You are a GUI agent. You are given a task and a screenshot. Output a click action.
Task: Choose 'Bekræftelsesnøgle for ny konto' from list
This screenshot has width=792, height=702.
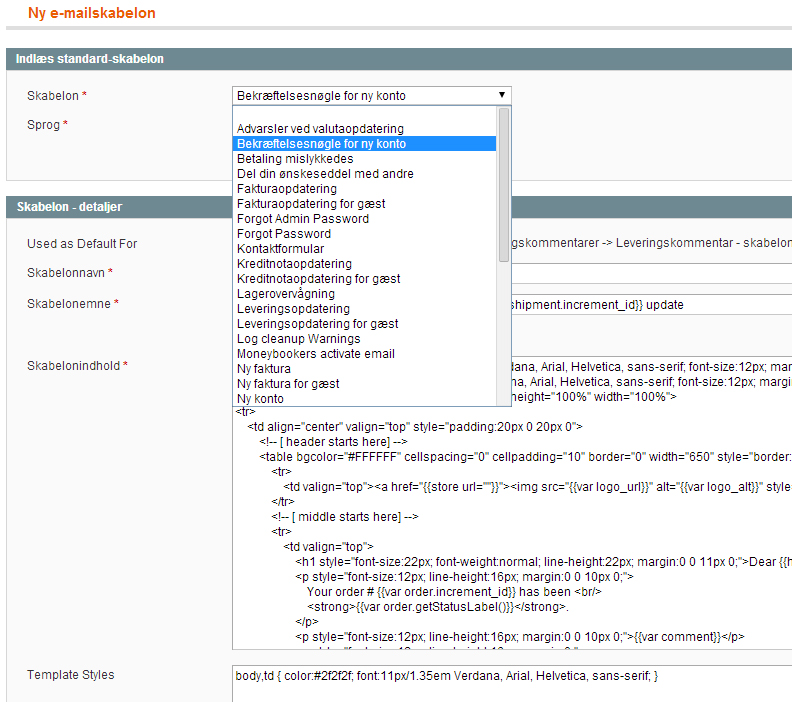coord(321,144)
